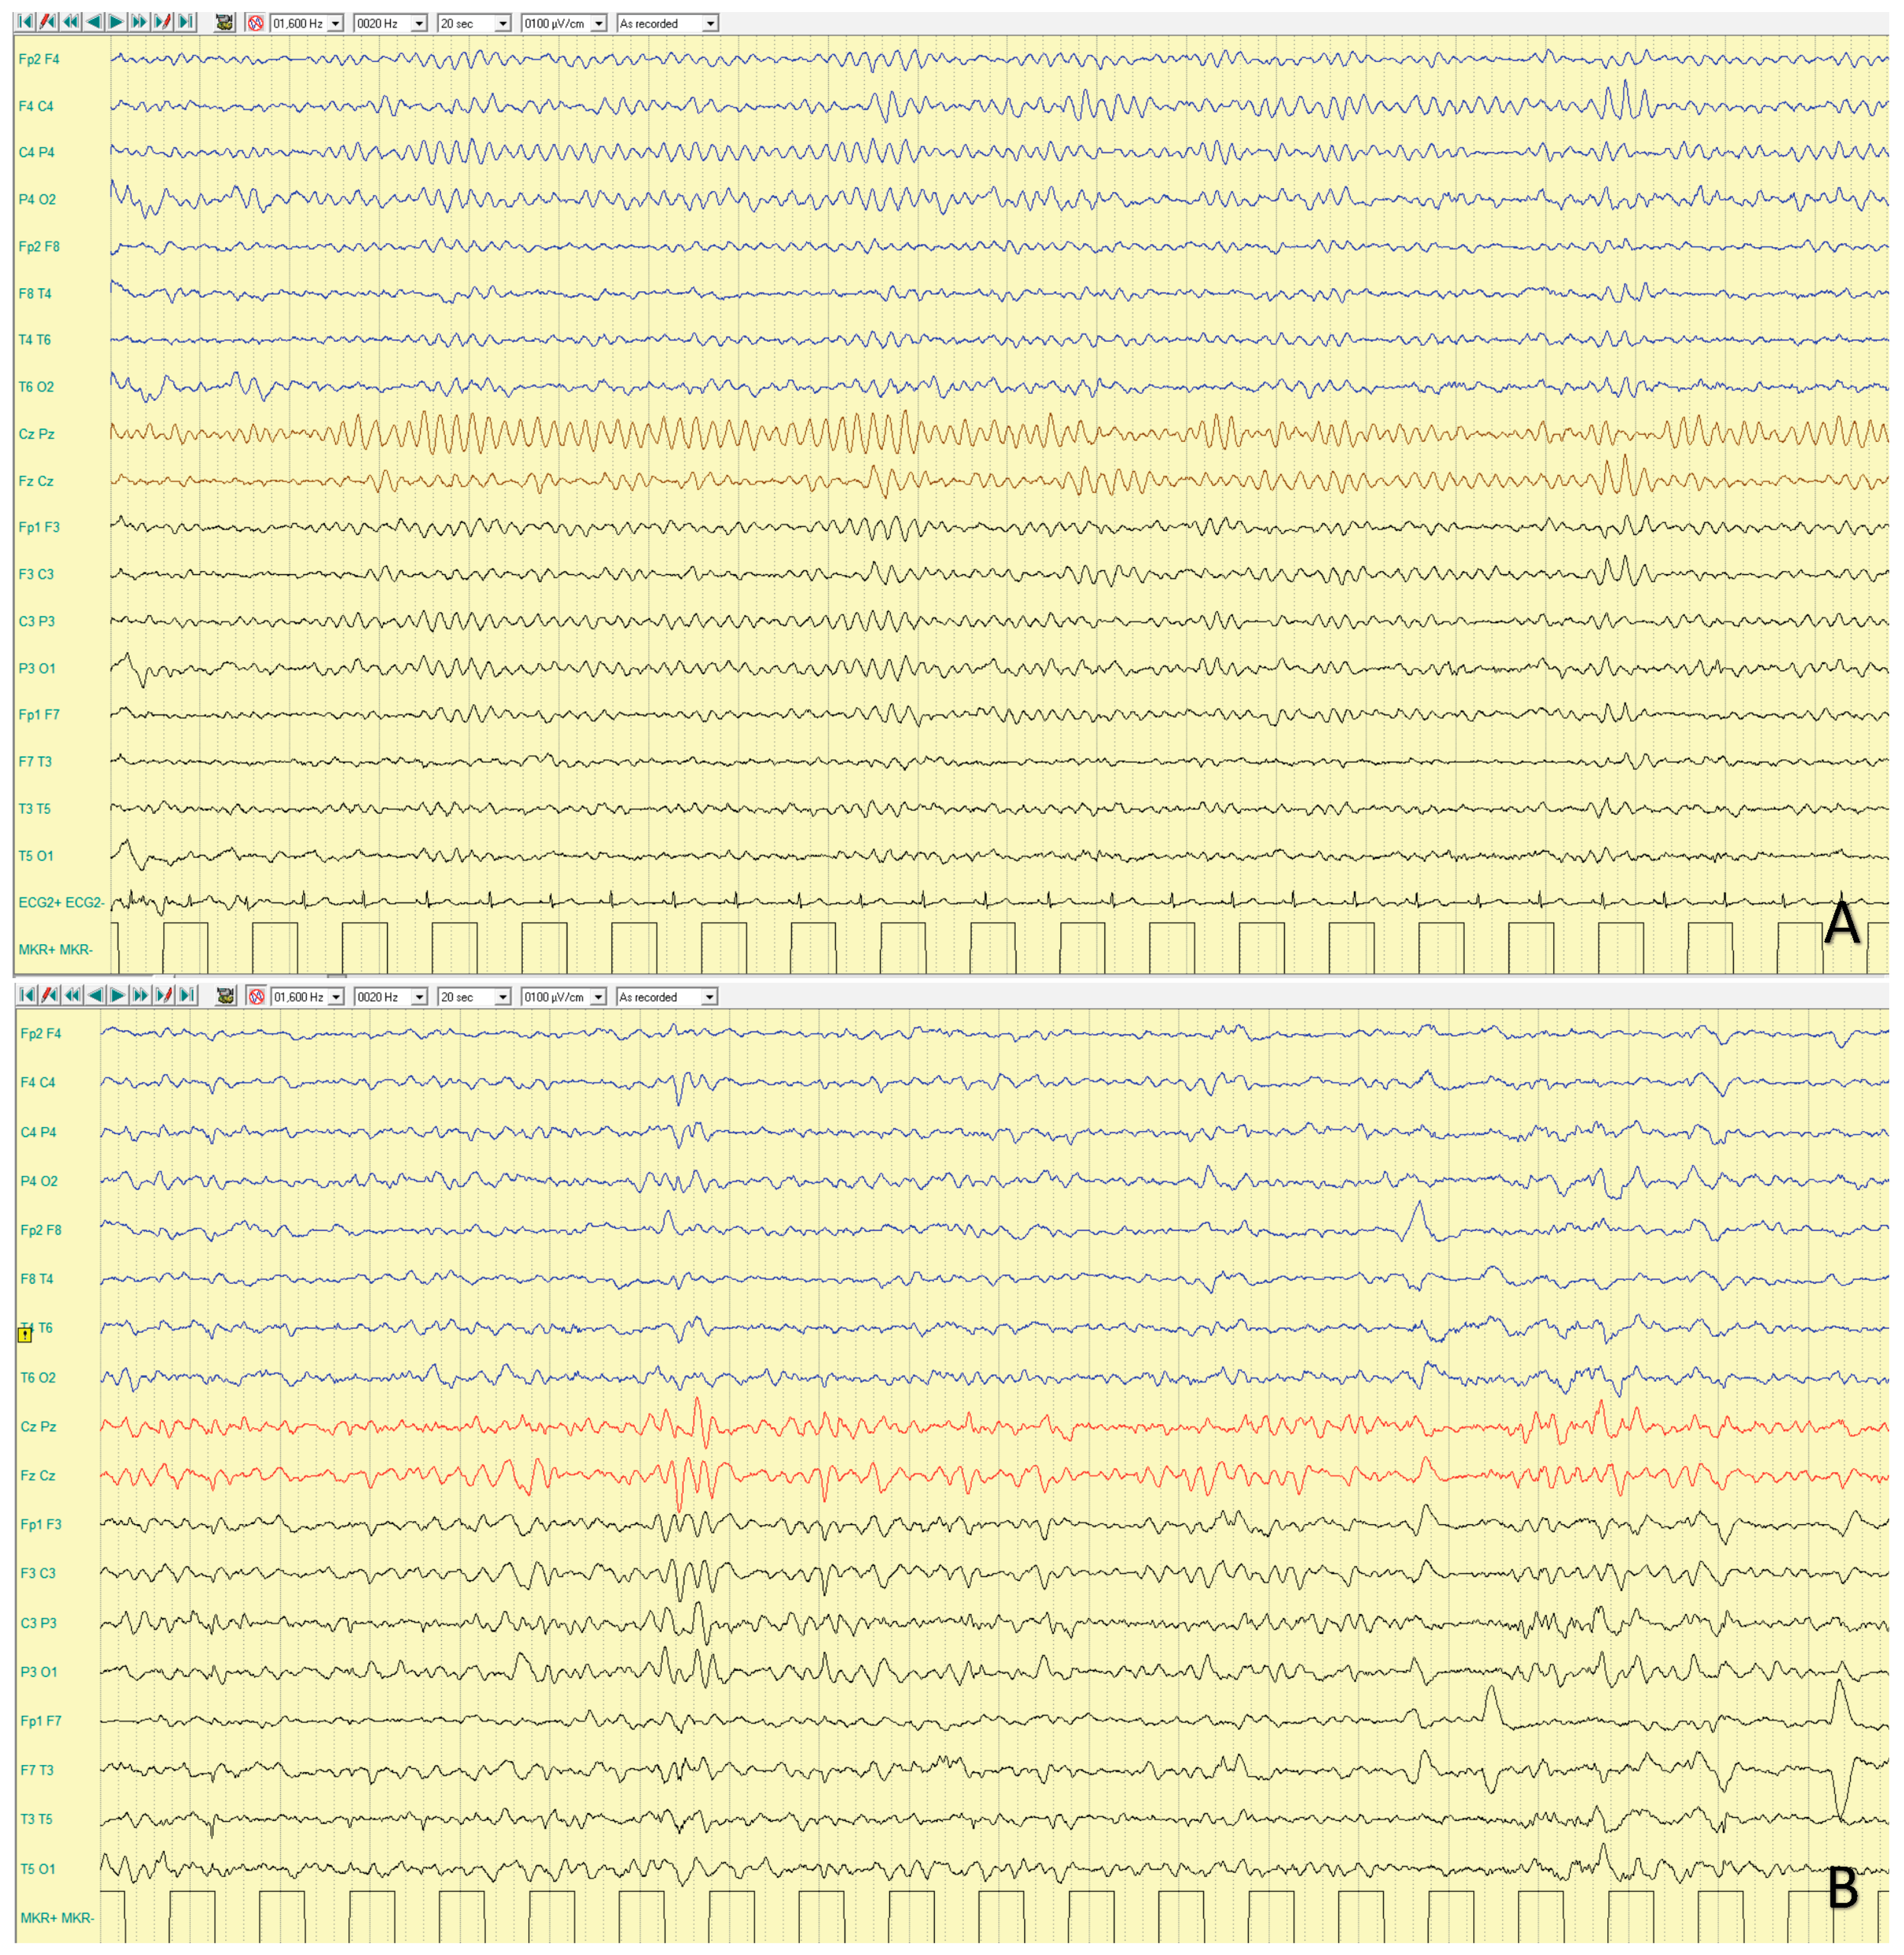Jump to recording end in lower toolbar

click(x=187, y=995)
